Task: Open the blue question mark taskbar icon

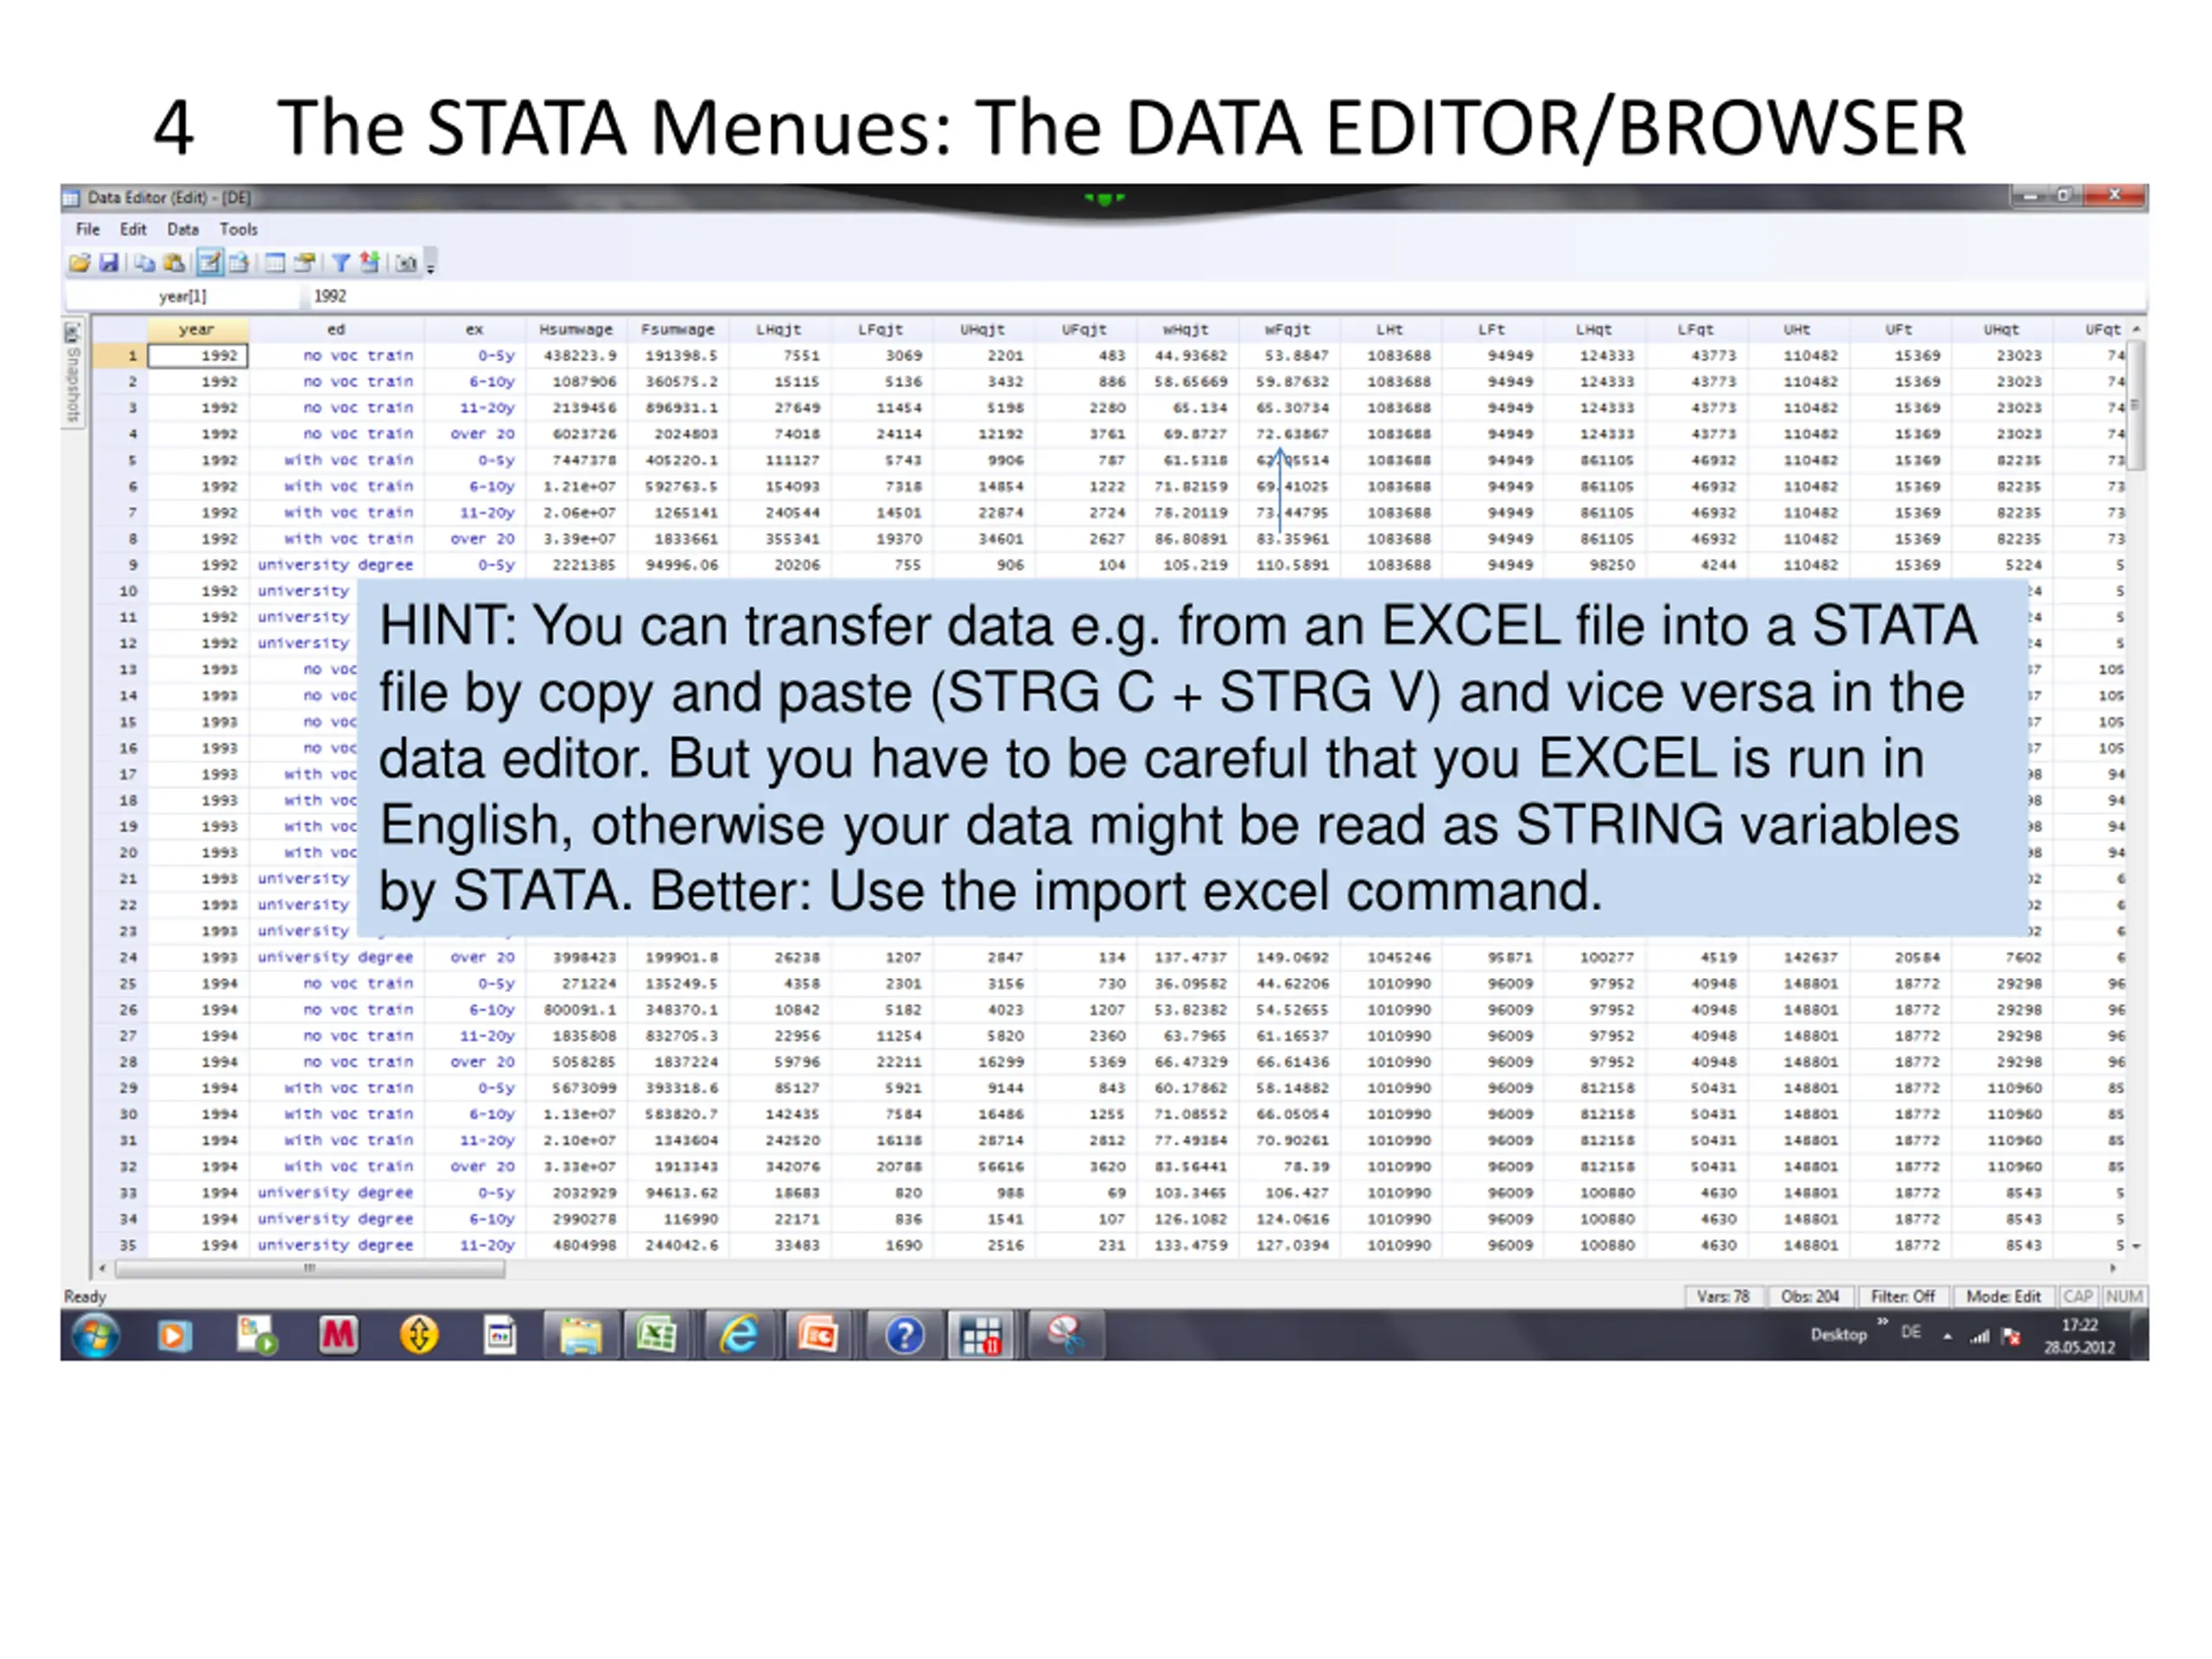Action: point(904,1336)
